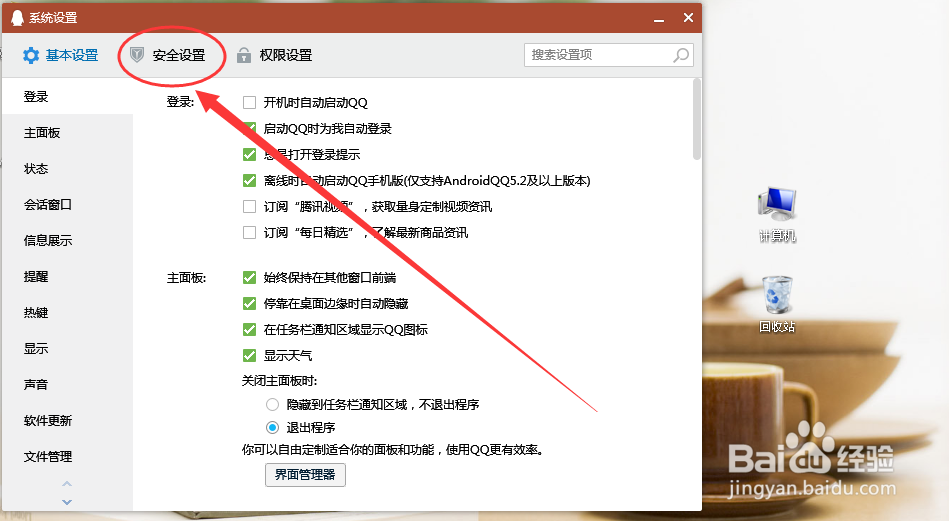Enable 开机时自动启动QQ checkbox
The width and height of the screenshot is (949, 521).
[x=249, y=102]
